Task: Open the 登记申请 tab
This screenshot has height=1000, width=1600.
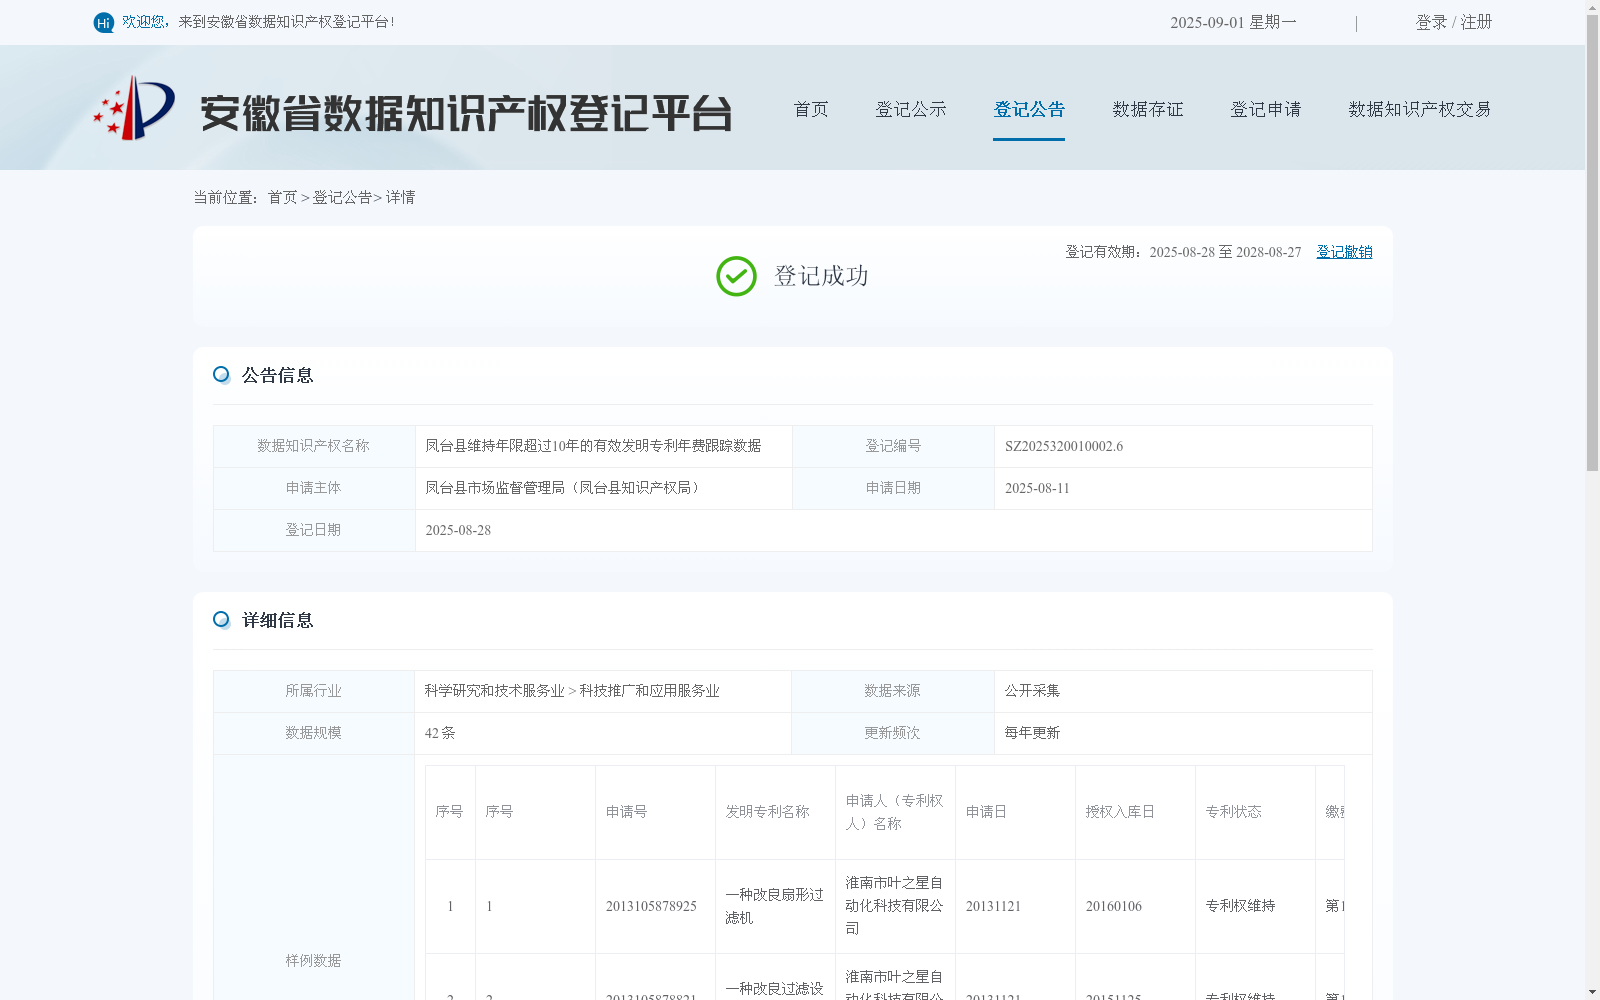Action: click(1266, 109)
